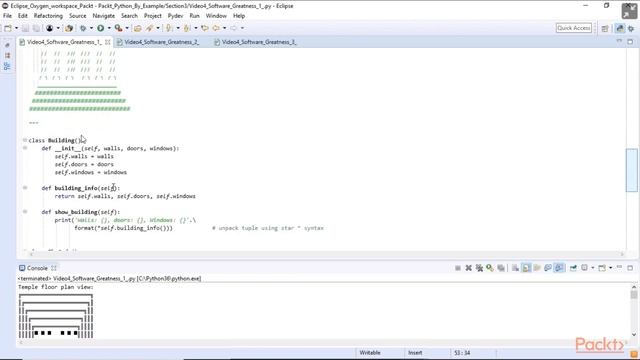Viewport: 640px width, 360px height.
Task: Click the editor vertical scrollbar thumb
Action: tap(631, 170)
